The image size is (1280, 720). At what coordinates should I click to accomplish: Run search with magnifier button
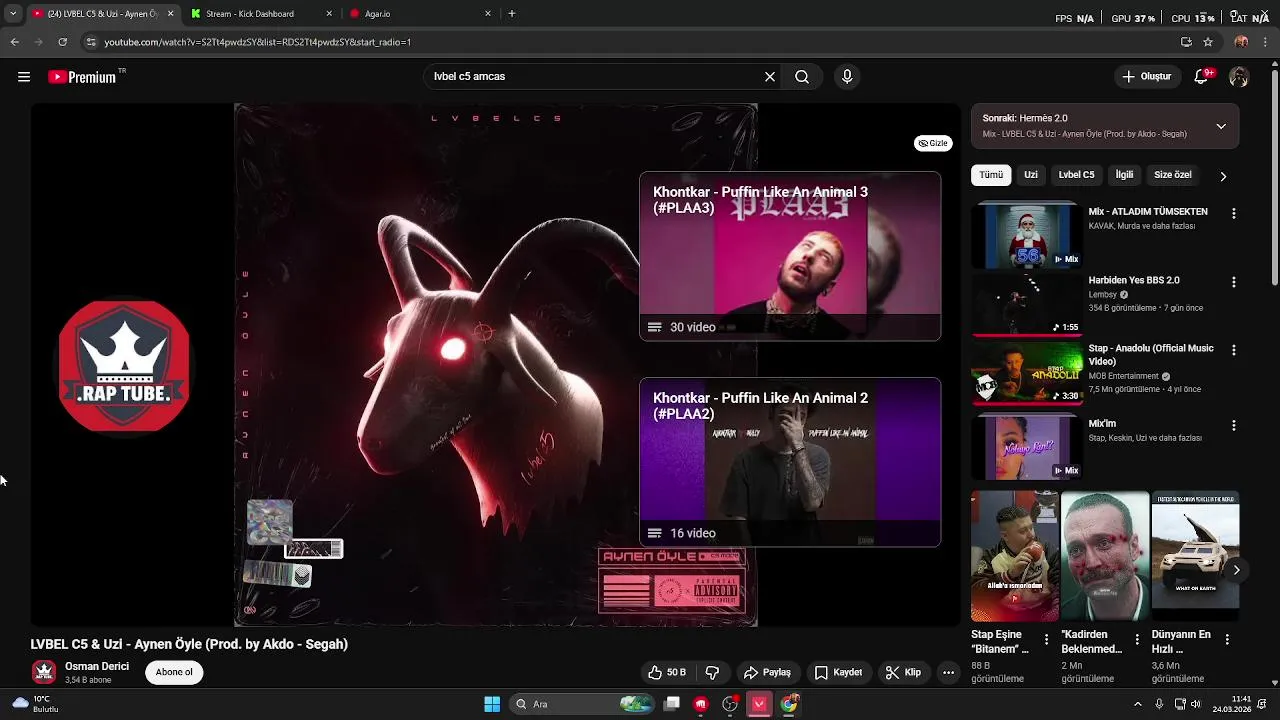point(802,77)
